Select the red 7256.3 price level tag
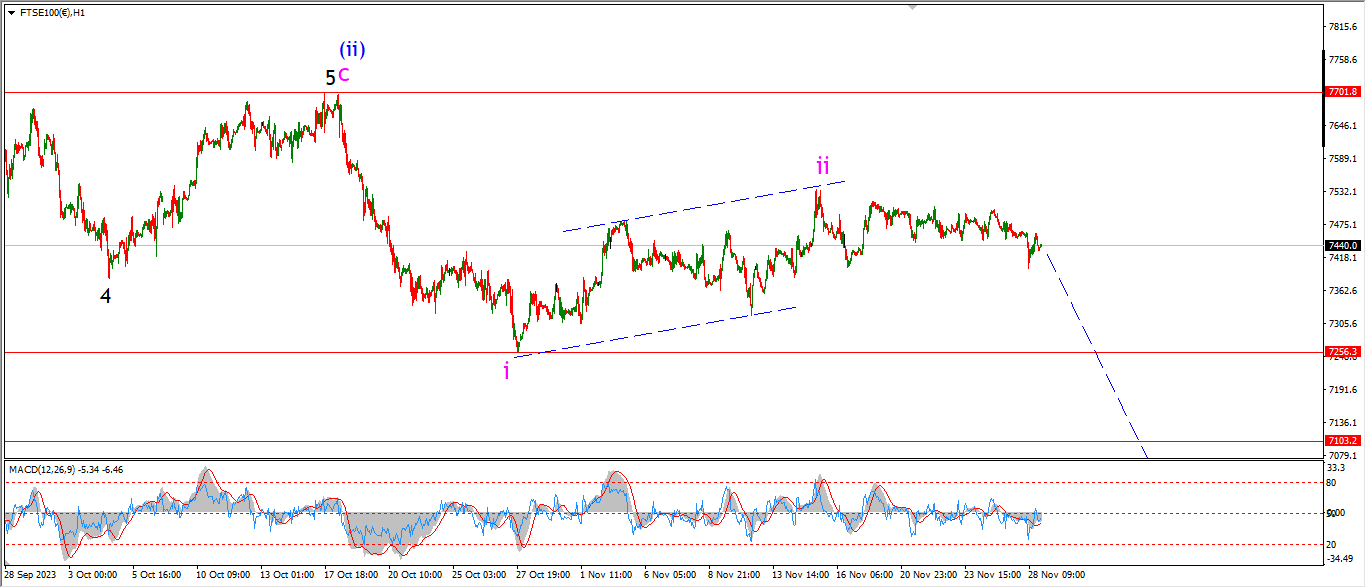This screenshot has height=588, width=1366. tap(1342, 352)
